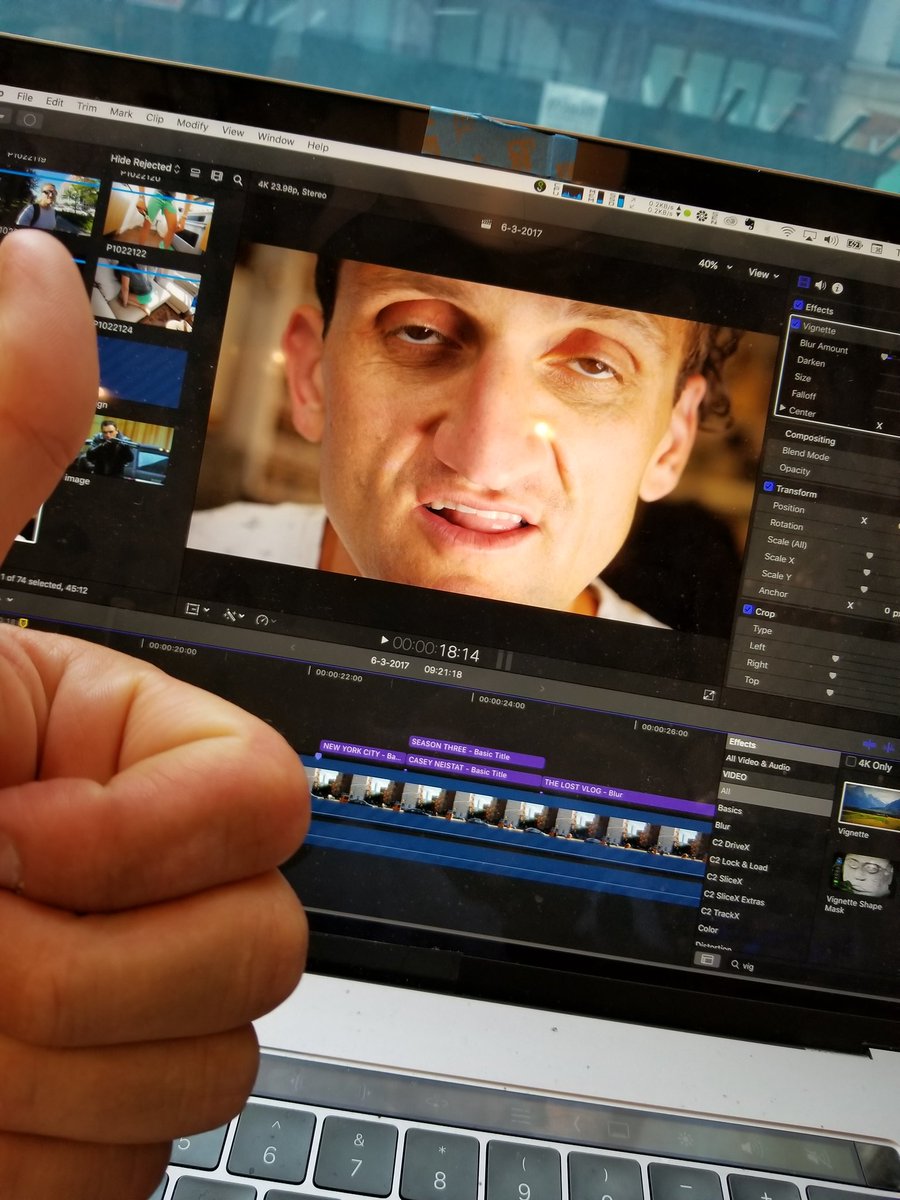Expand the Center parameter disclosure triangle
Viewport: 900px width, 1200px height.
[782, 408]
